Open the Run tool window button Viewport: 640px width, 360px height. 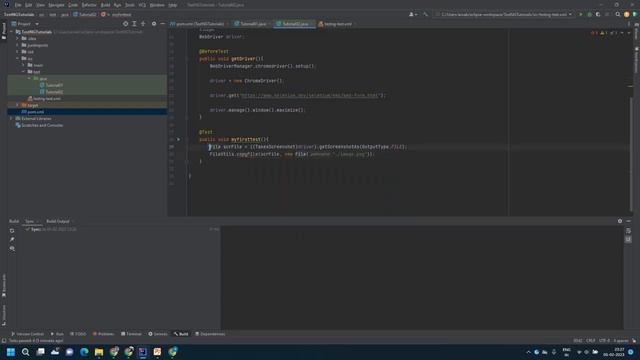click(x=57, y=334)
